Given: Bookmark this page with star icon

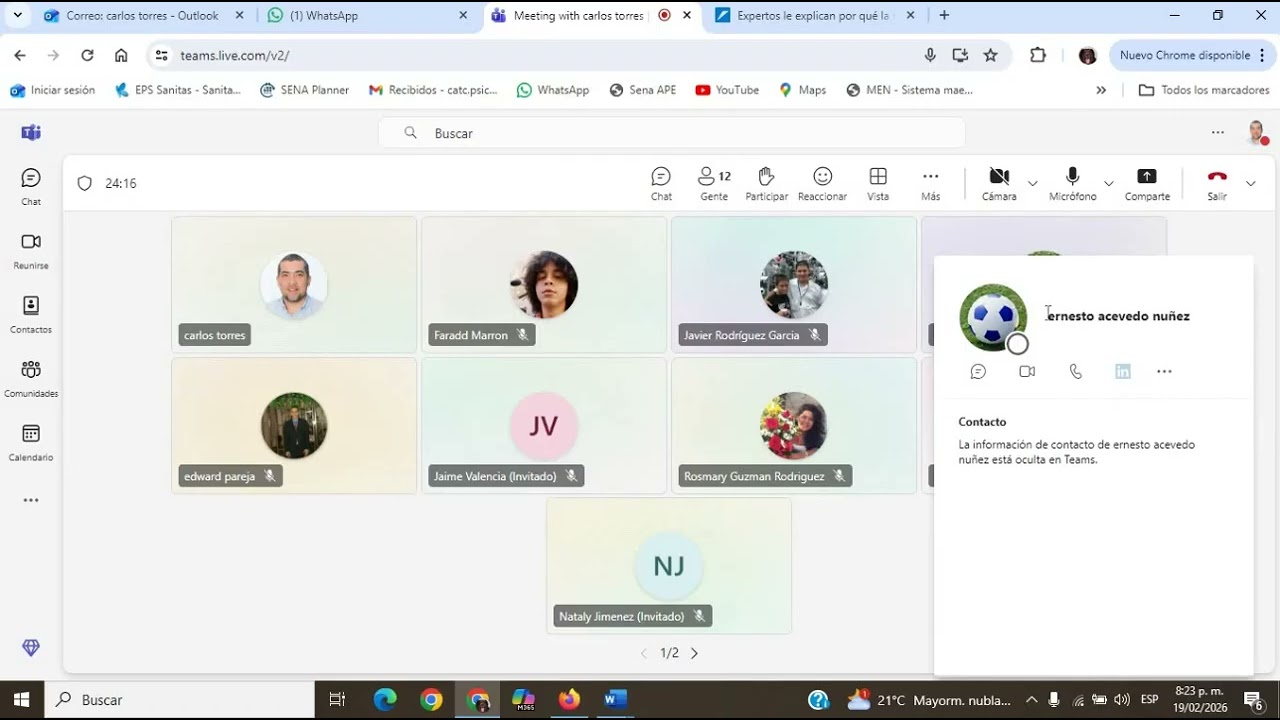Looking at the screenshot, I should (990, 56).
